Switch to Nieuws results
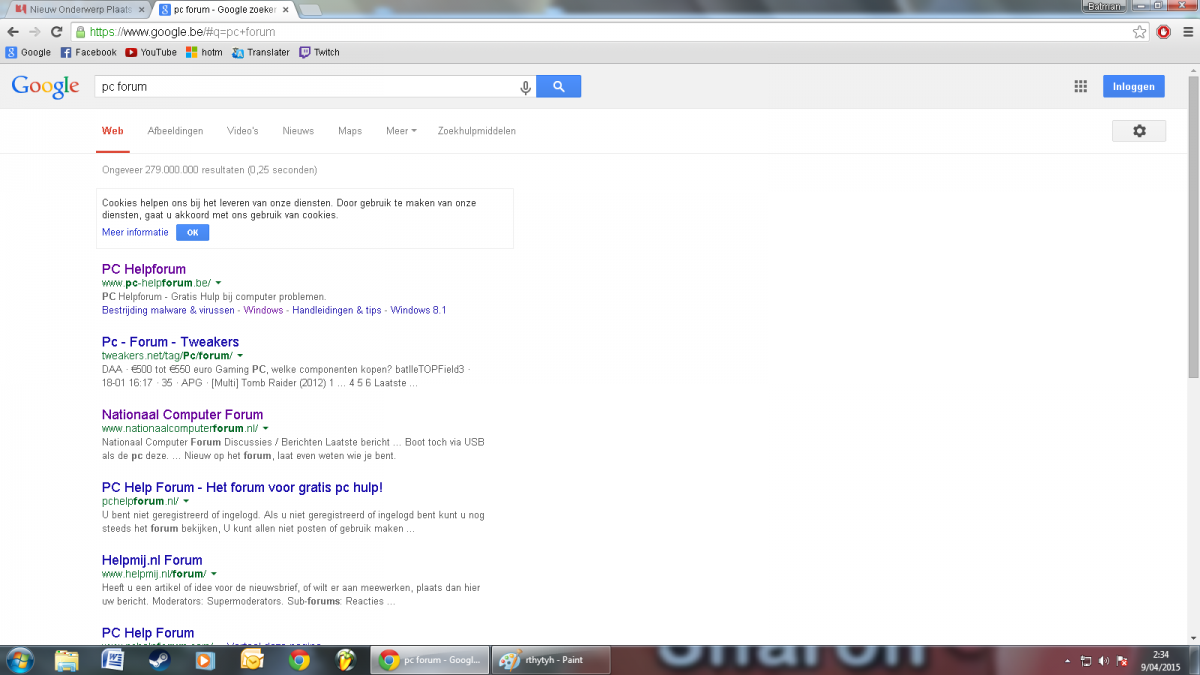The height and width of the screenshot is (675, 1200). click(298, 131)
